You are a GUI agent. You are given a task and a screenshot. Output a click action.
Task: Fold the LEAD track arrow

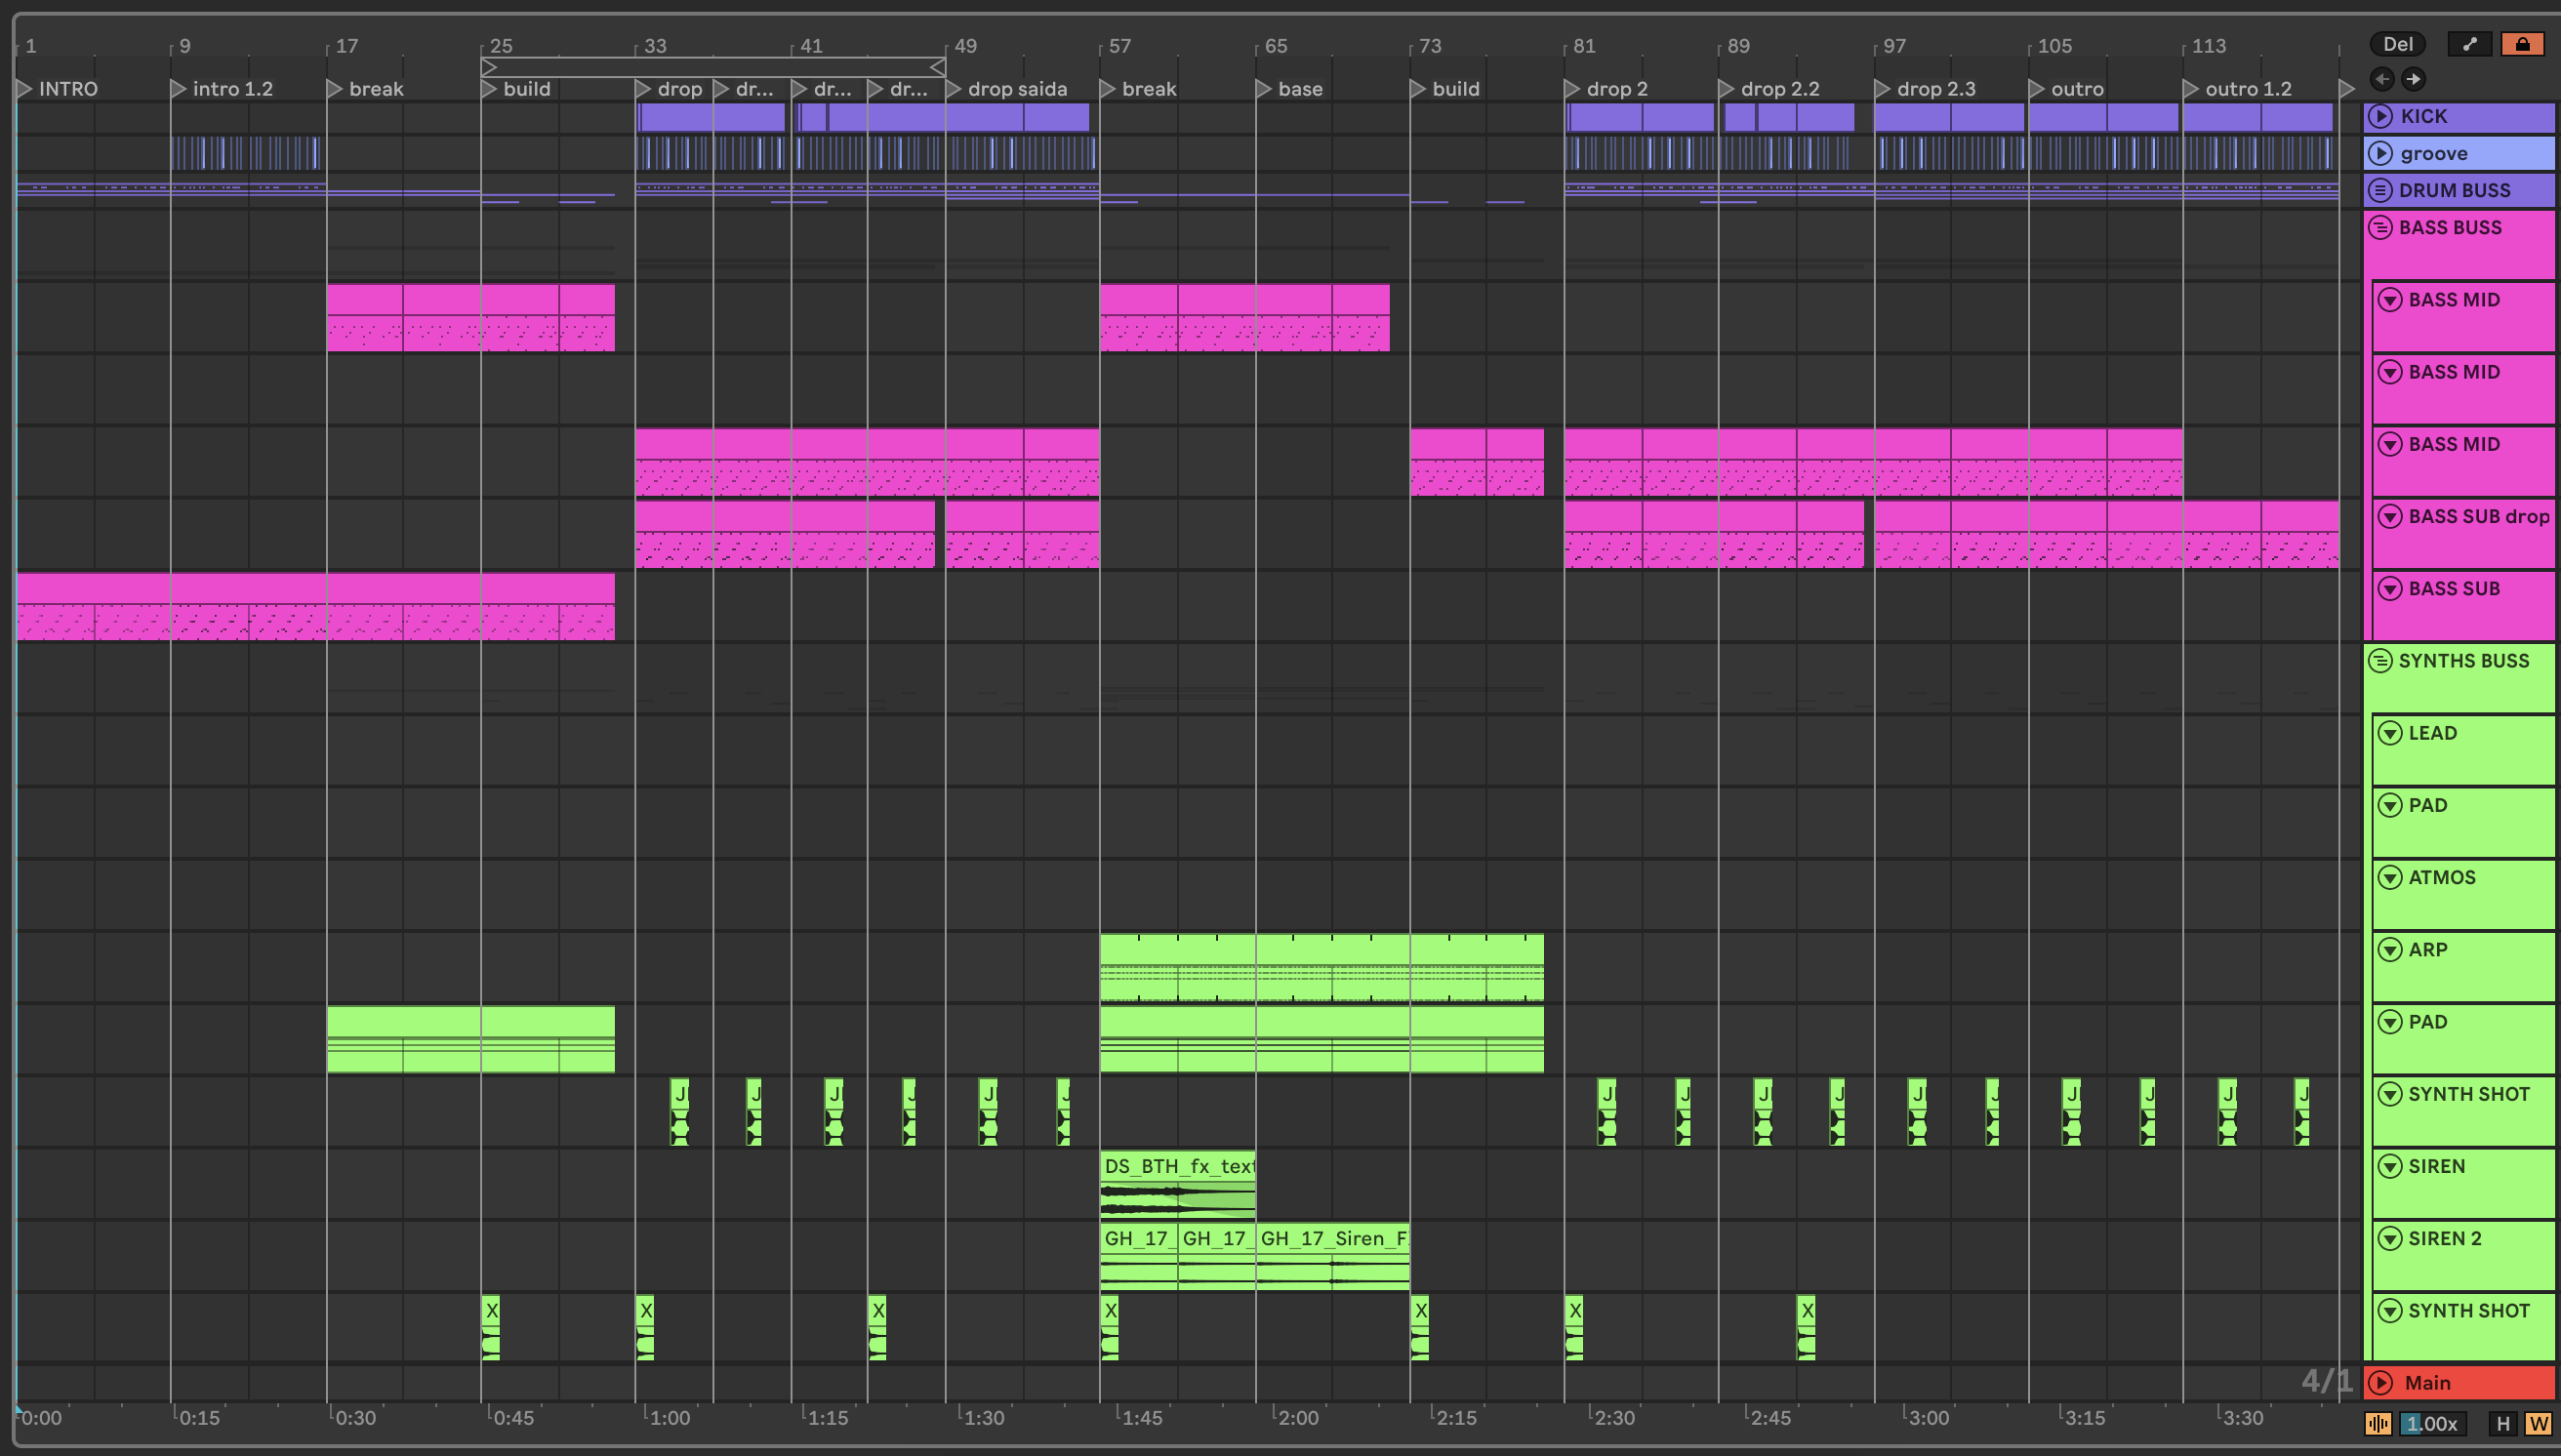(x=2390, y=733)
